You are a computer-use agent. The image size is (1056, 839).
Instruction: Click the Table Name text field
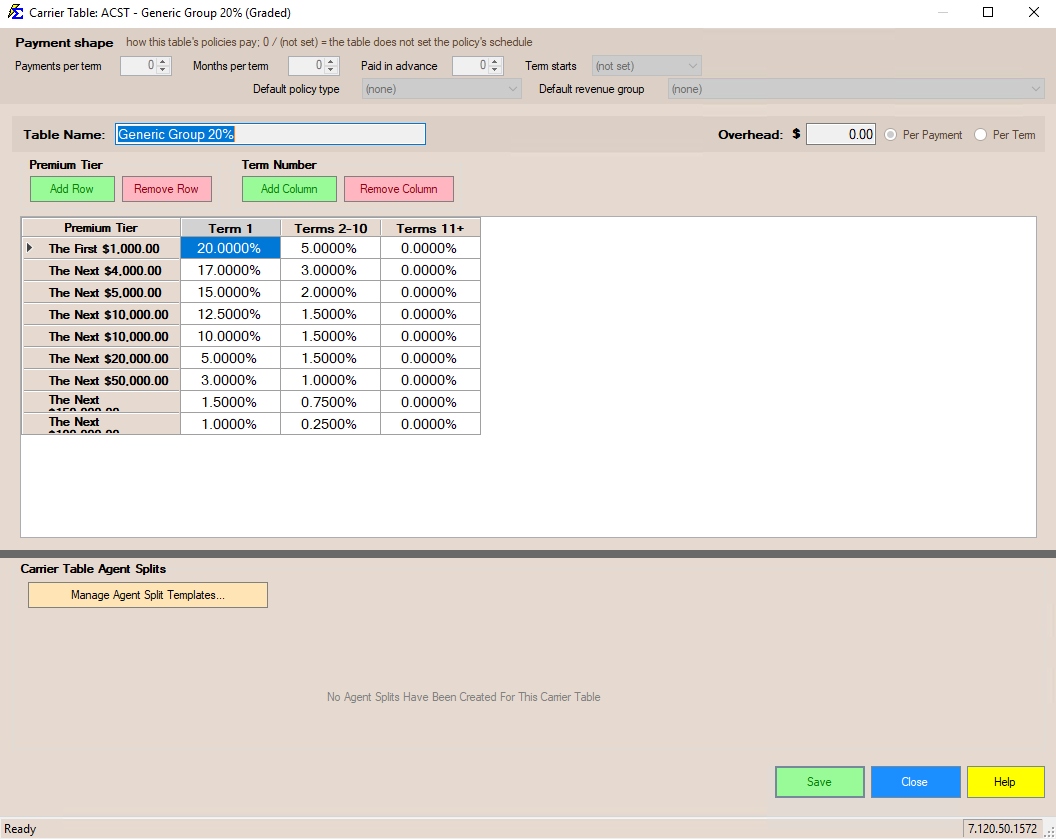coord(270,134)
